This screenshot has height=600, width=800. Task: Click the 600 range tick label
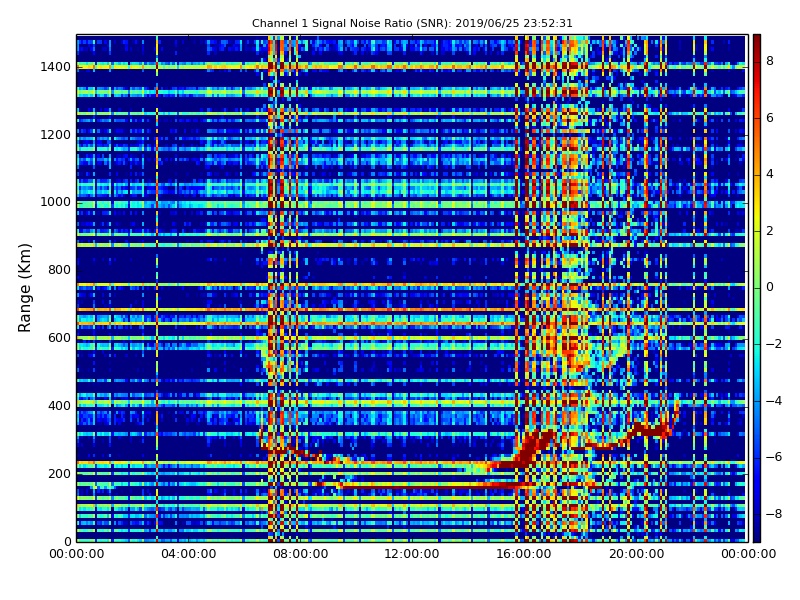pyautogui.click(x=59, y=338)
